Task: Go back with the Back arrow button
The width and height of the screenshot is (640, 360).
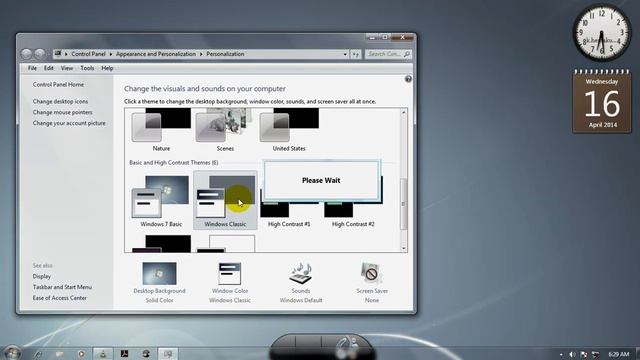Action: 26,54
